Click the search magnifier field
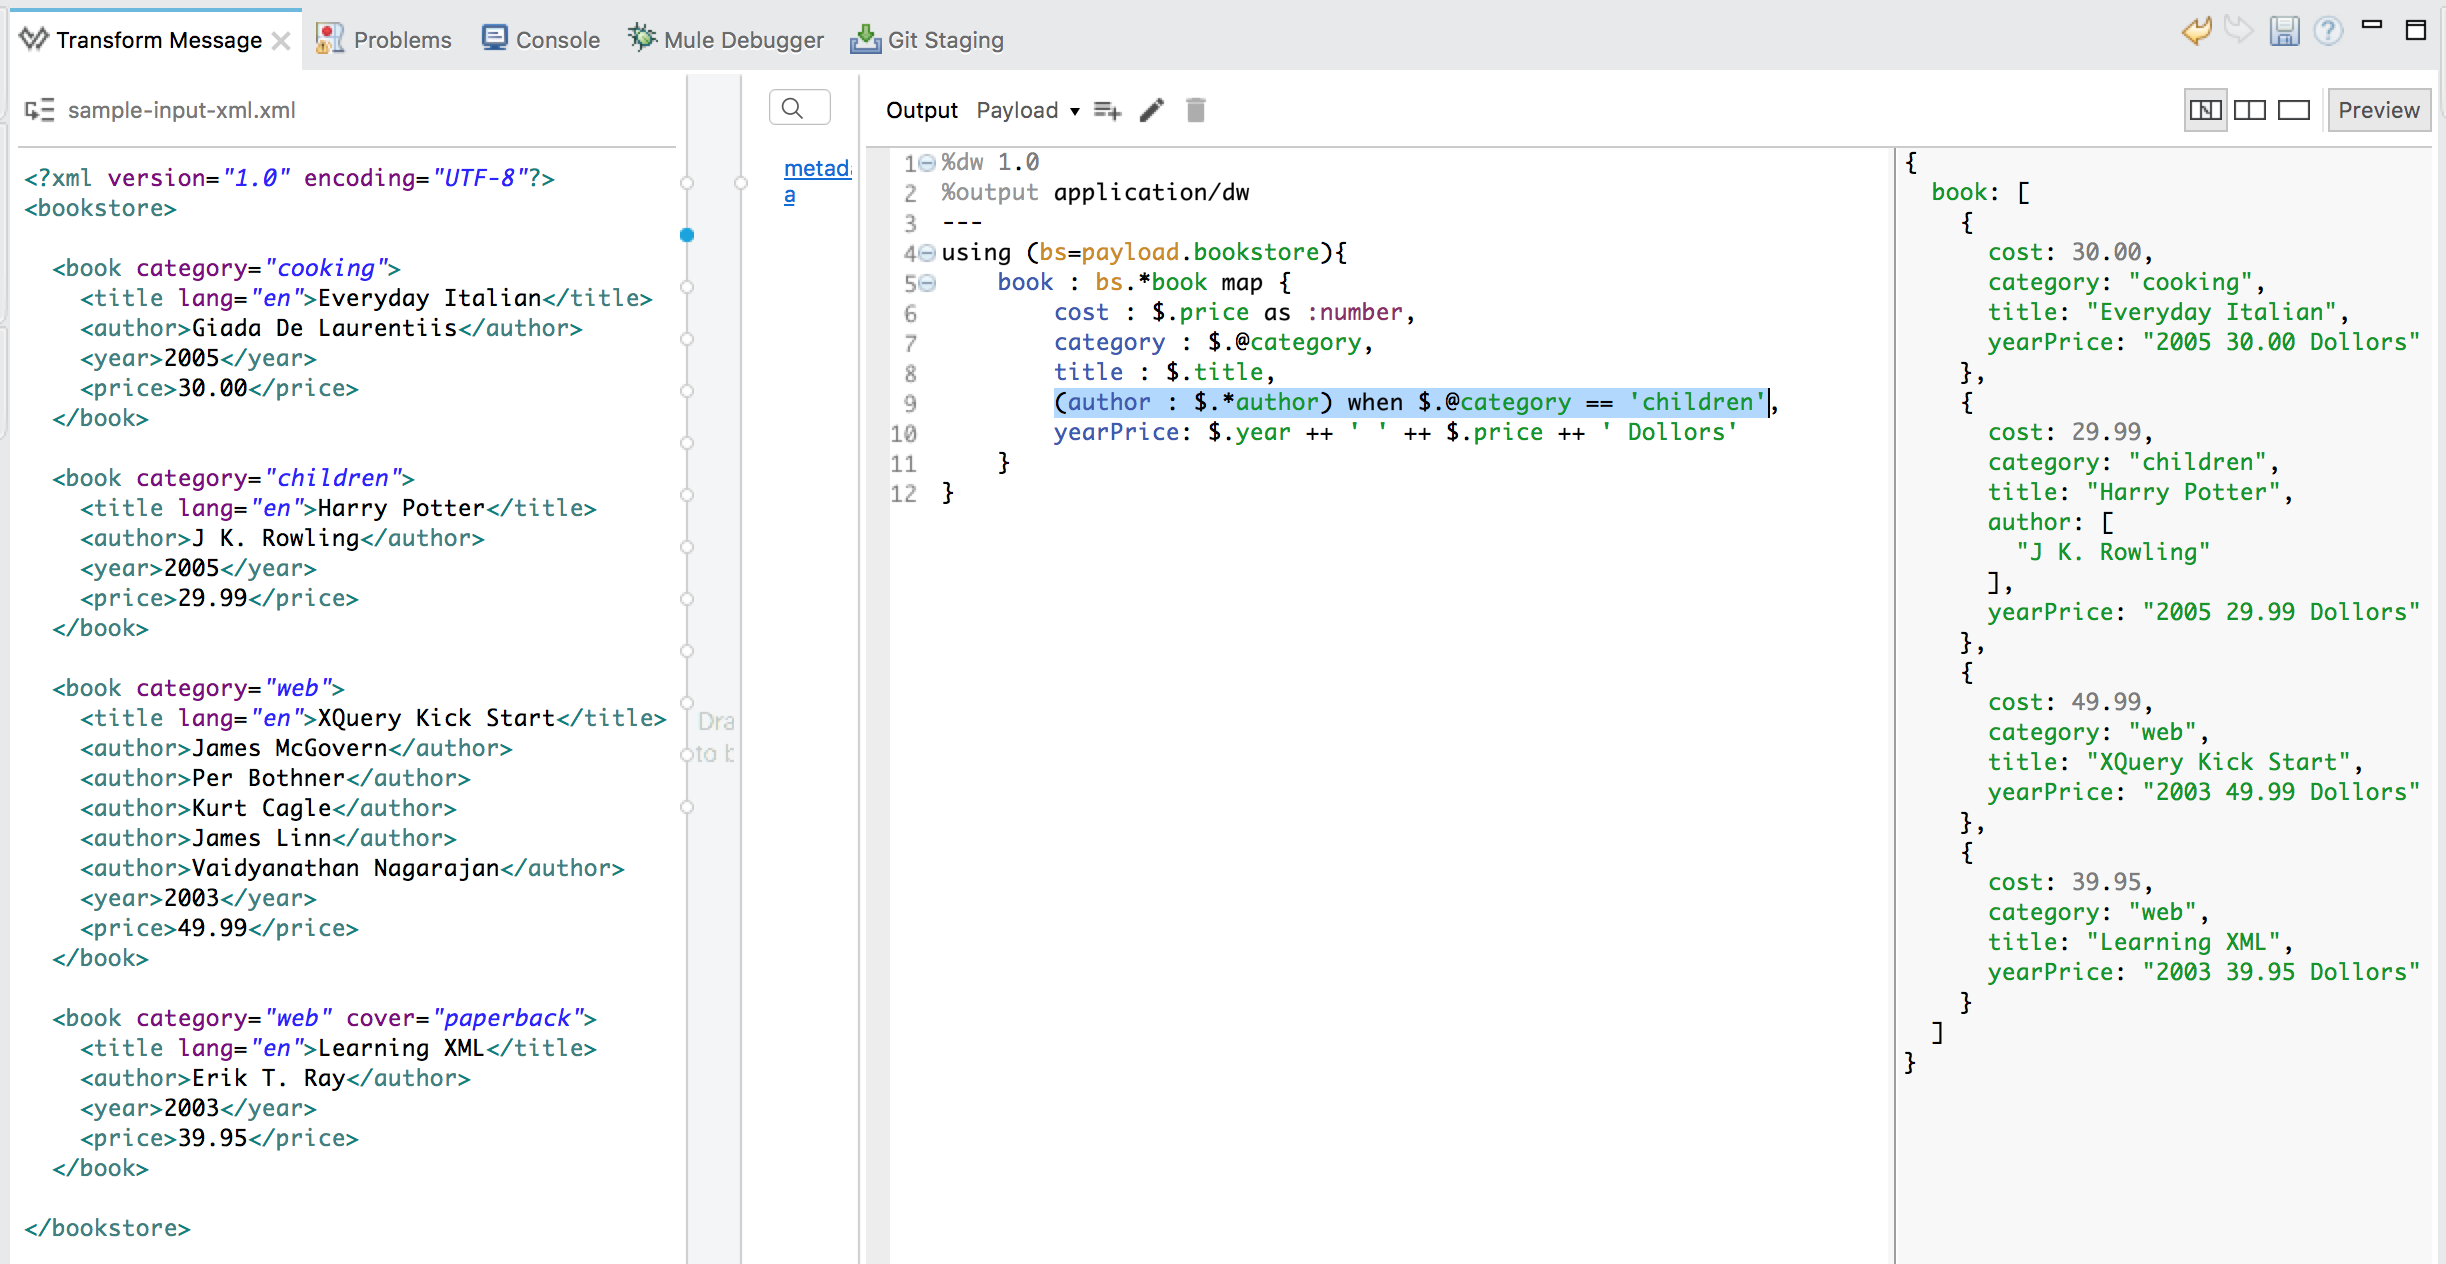 799,108
